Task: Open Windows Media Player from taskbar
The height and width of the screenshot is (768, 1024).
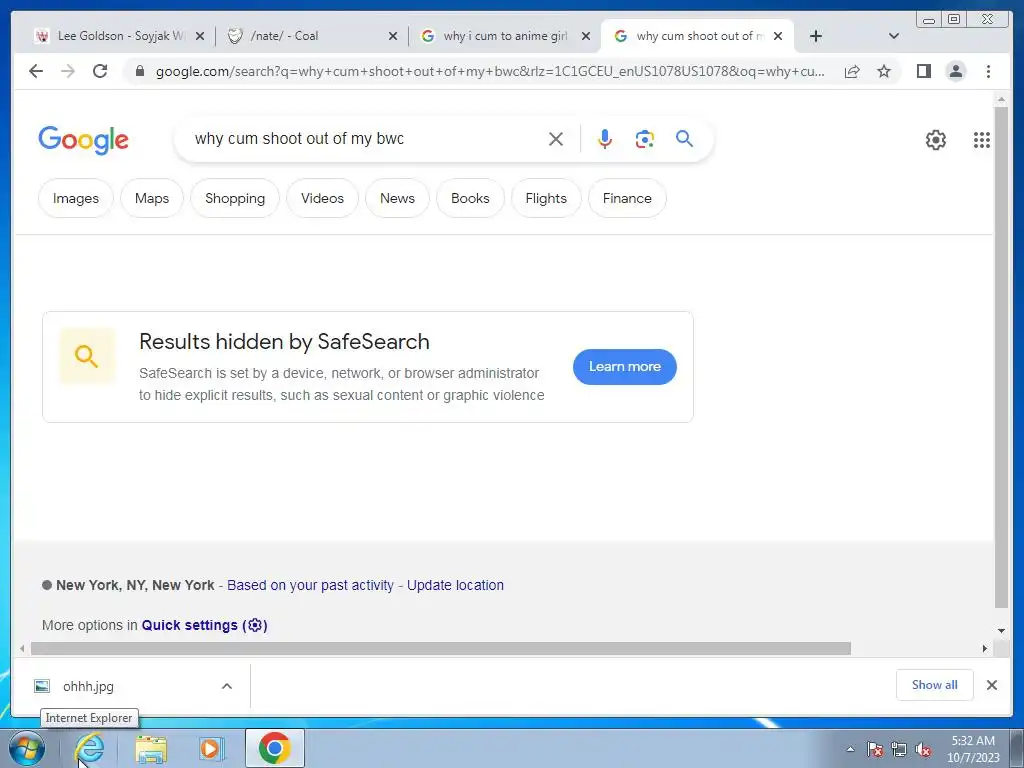Action: coord(211,748)
